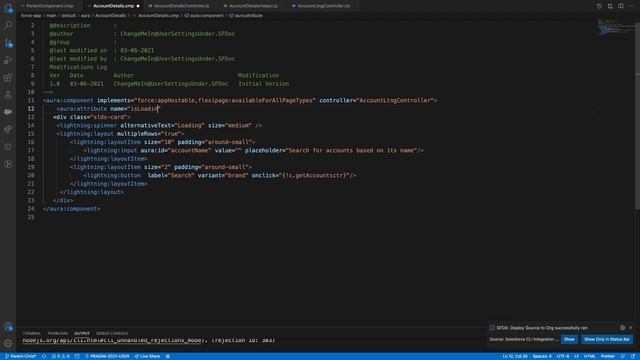Click the window icon beside the warnings count
This screenshot has width=640, height=360.
pyautogui.click(x=77, y=356)
